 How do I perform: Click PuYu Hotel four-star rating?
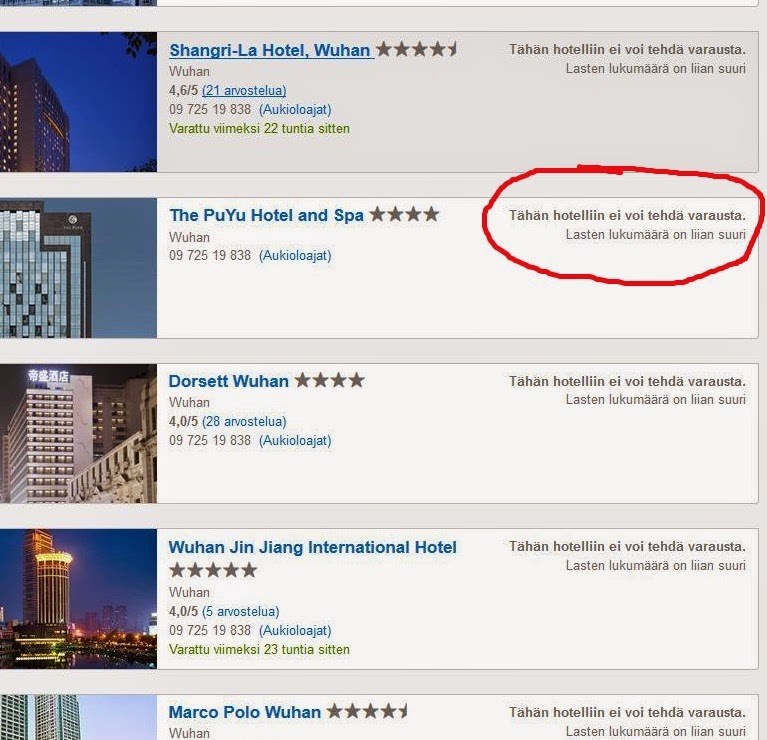(x=404, y=214)
